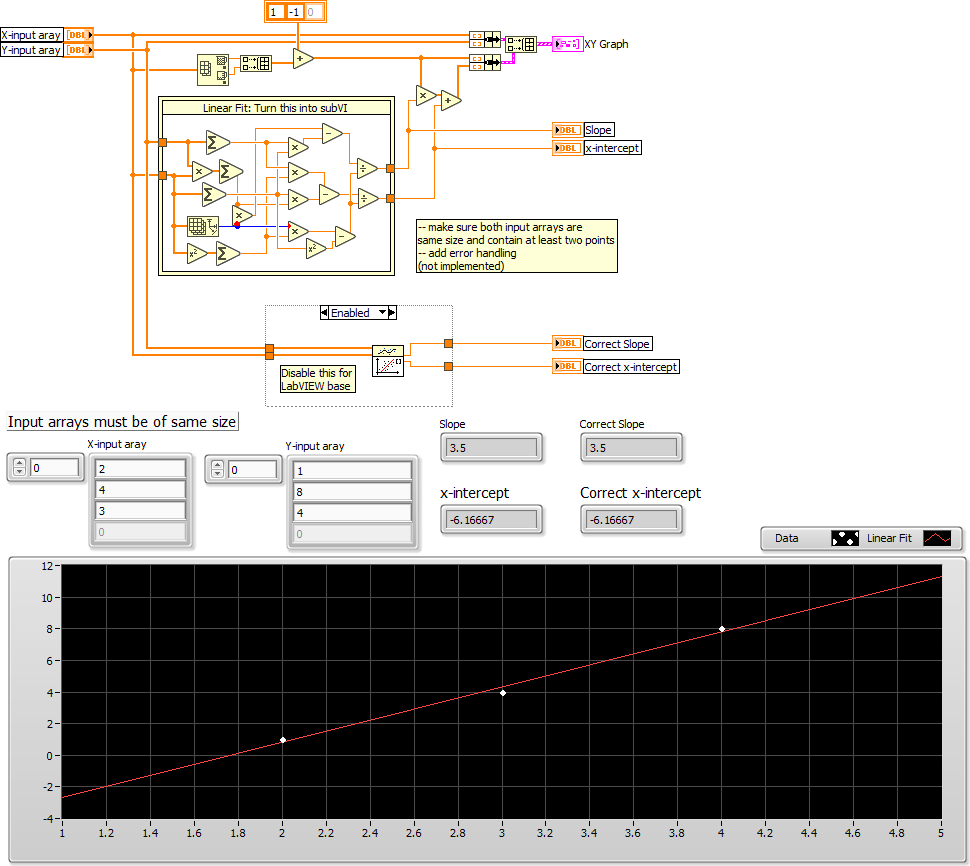This screenshot has height=866, width=970.
Task: Click the Y-input aray field containing 8
Action: 352,492
